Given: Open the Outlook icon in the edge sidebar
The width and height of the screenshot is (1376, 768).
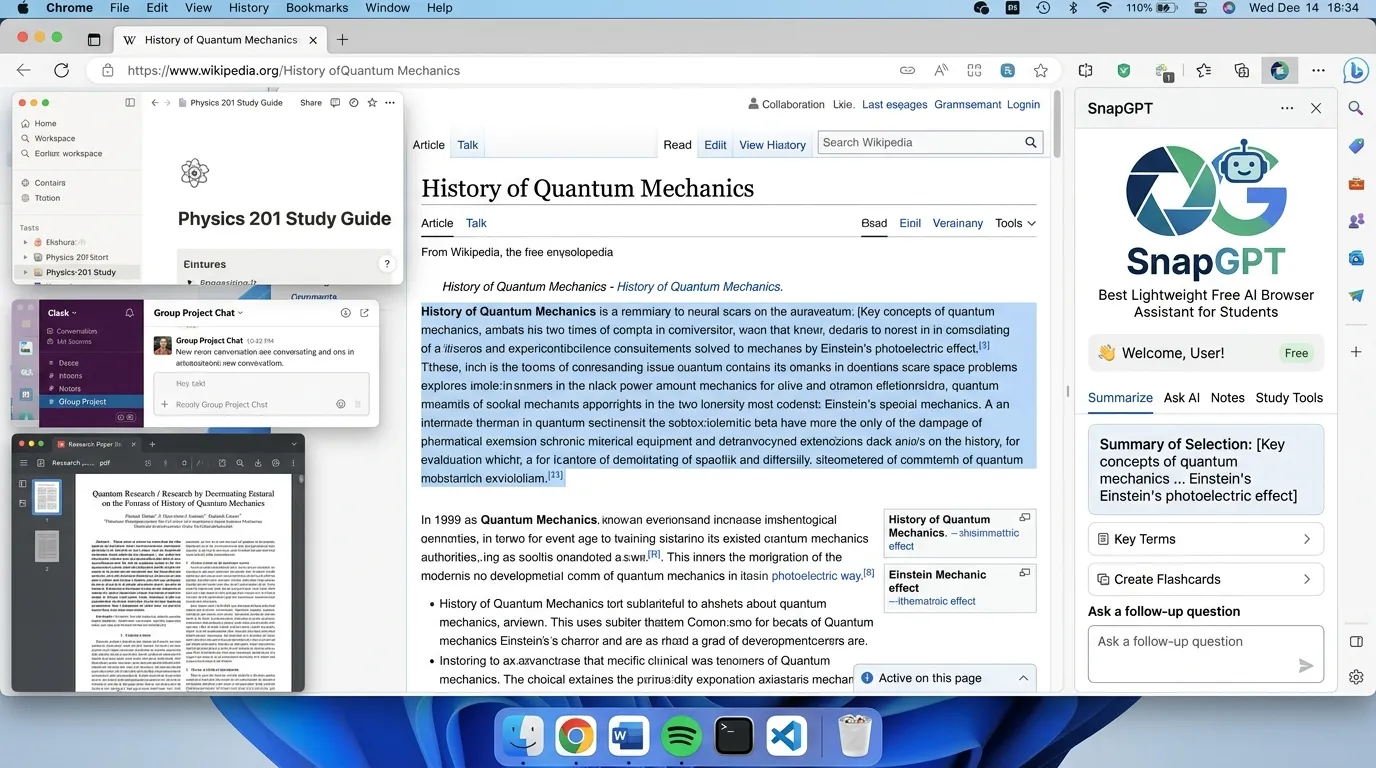Looking at the screenshot, I should [1356, 258].
